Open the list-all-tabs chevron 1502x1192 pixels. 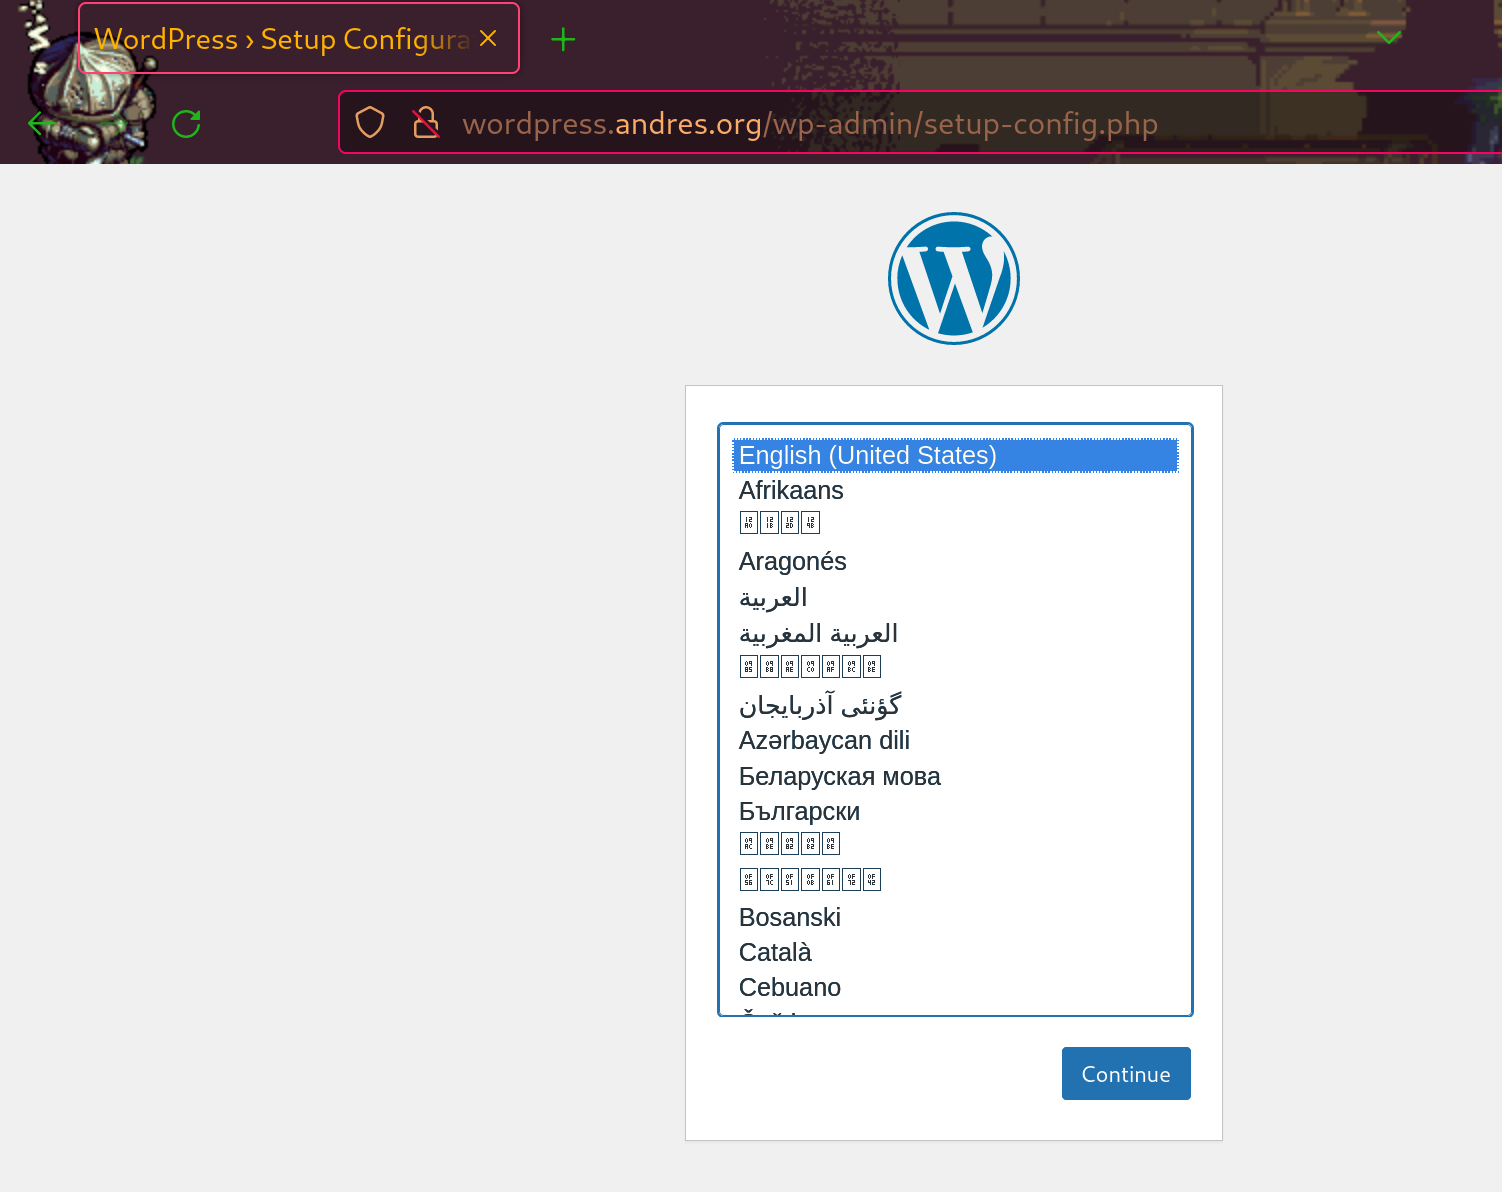pos(1389,38)
